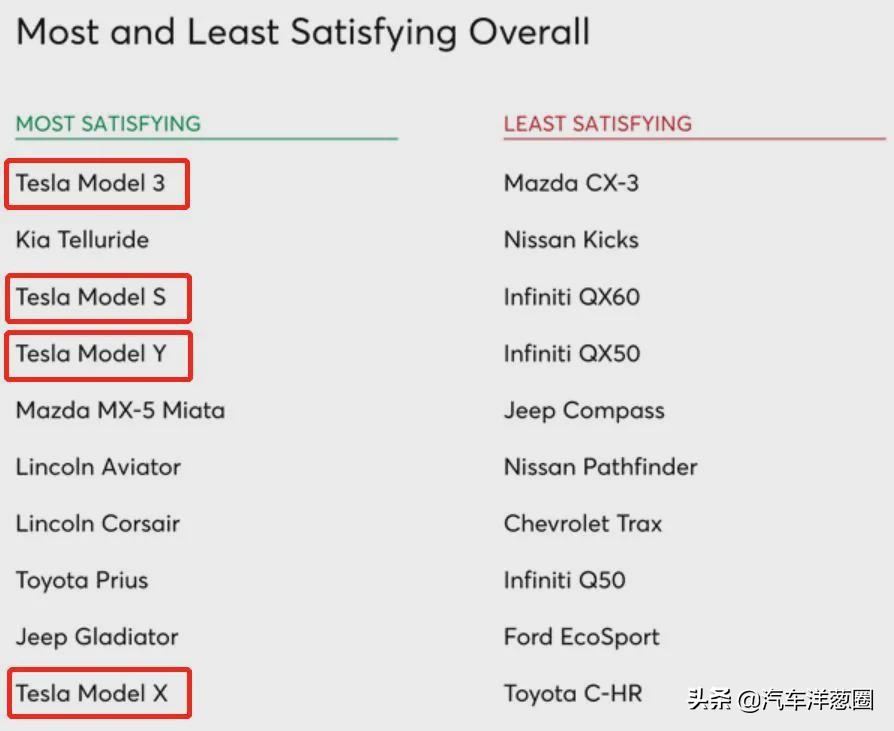The width and height of the screenshot is (894, 731).
Task: Select the Ford EcoSport entry
Action: tap(582, 637)
